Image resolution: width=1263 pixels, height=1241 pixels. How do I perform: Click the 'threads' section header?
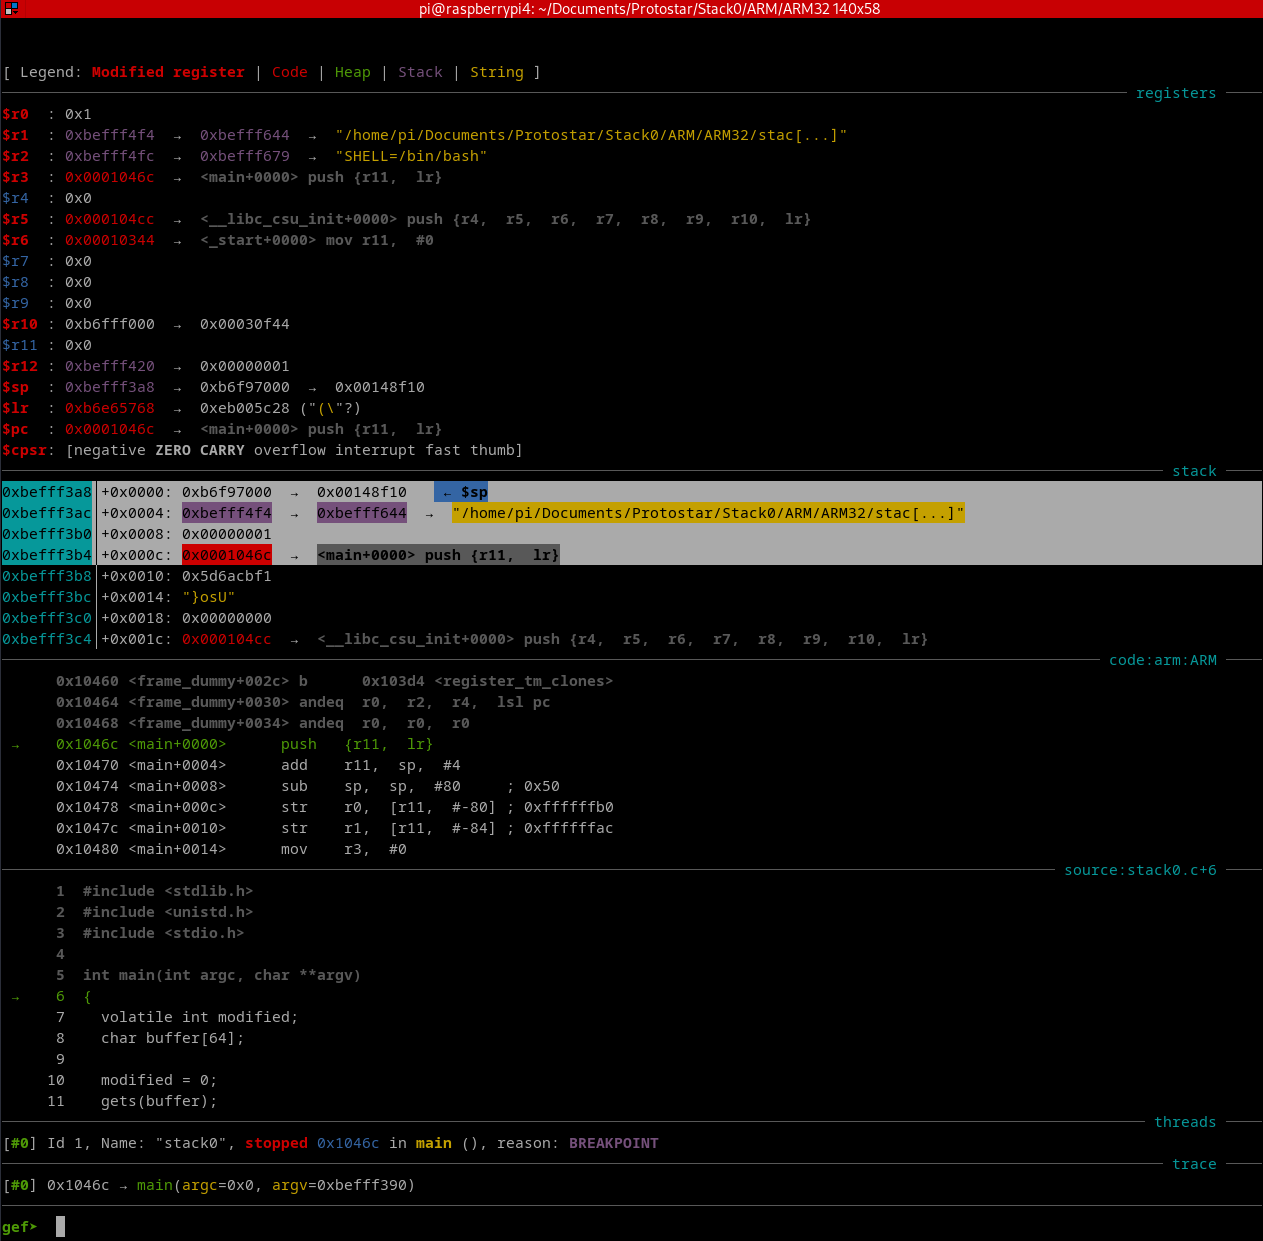coord(1185,1122)
